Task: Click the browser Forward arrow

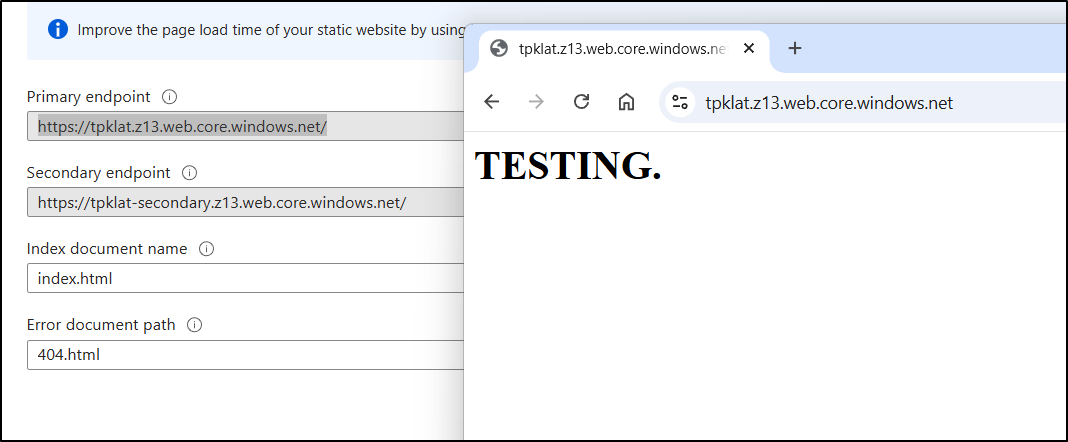Action: click(x=536, y=102)
